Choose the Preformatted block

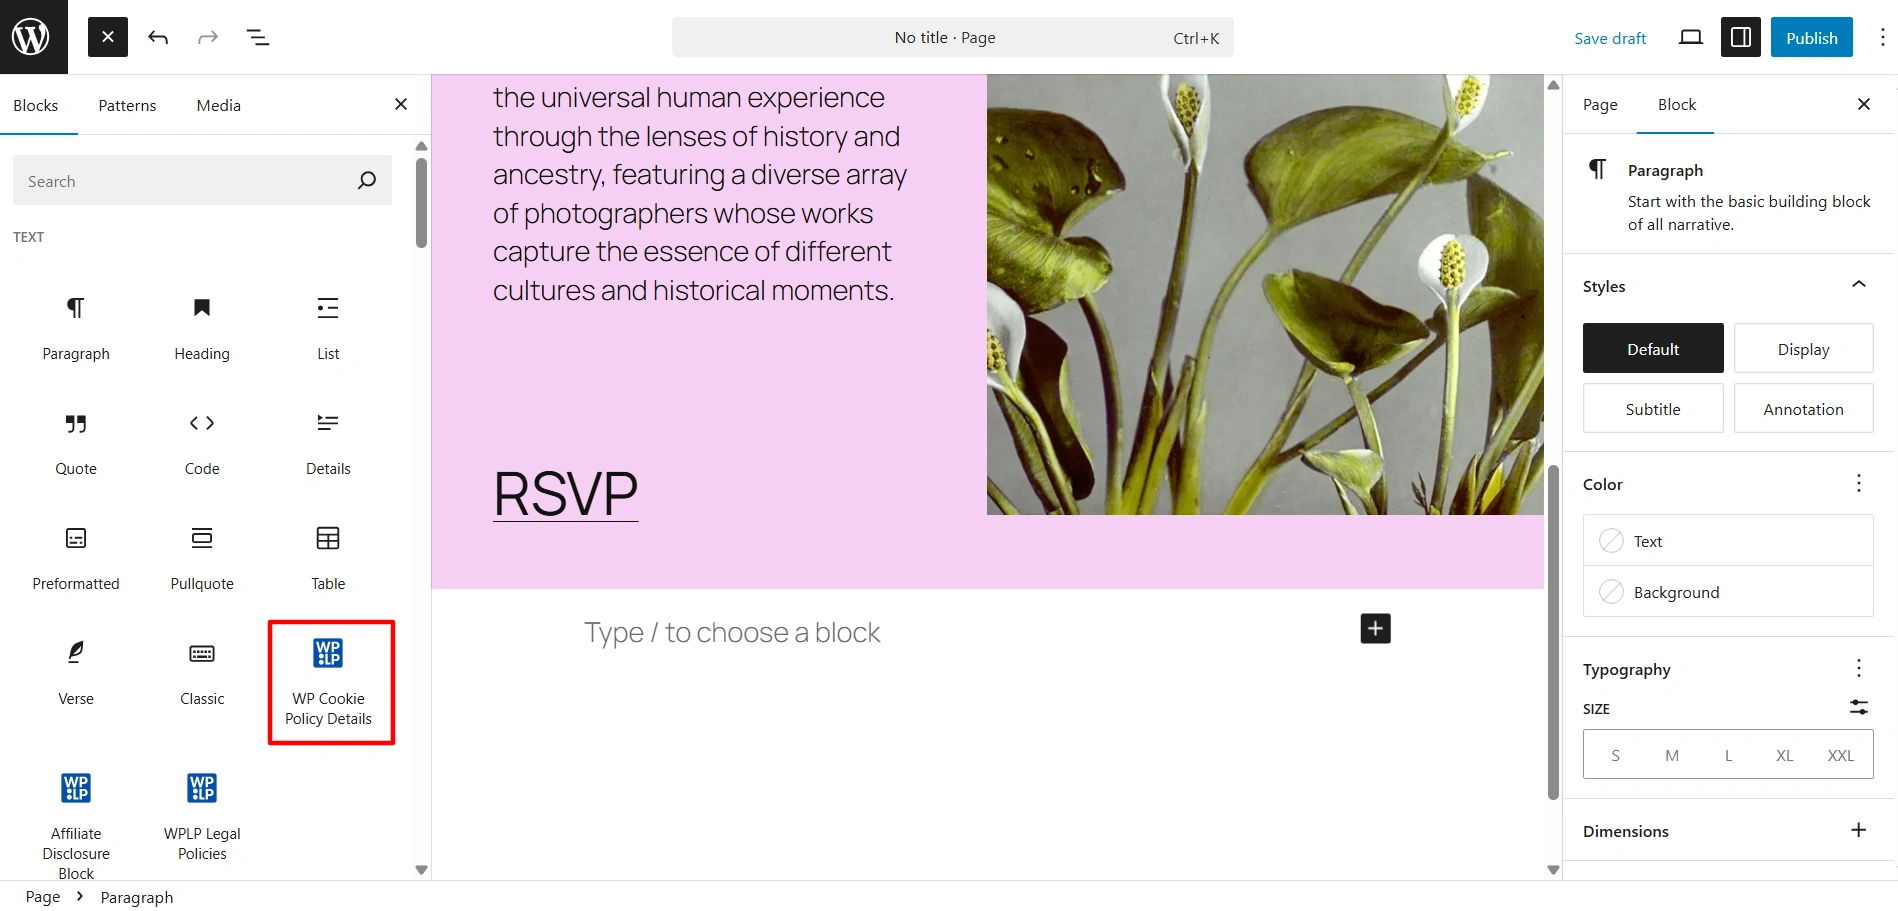pos(76,556)
